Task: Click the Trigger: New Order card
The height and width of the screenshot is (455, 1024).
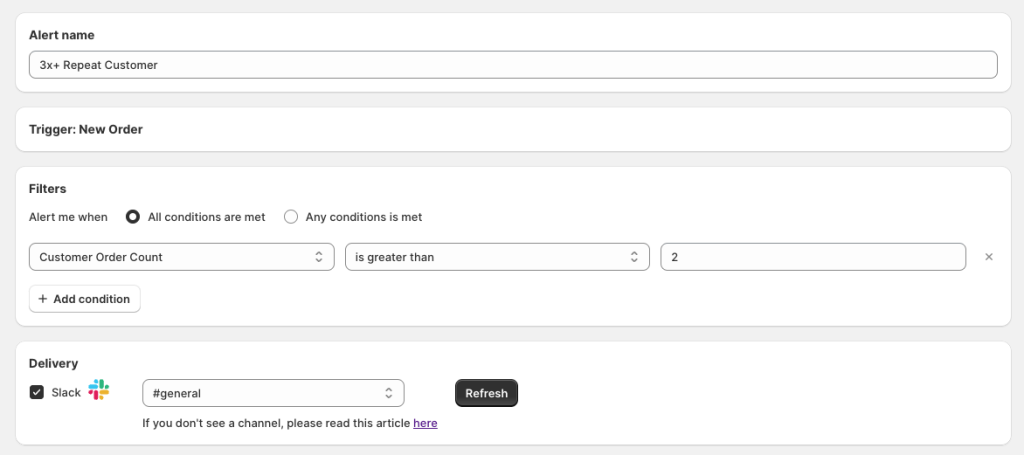Action: (513, 129)
